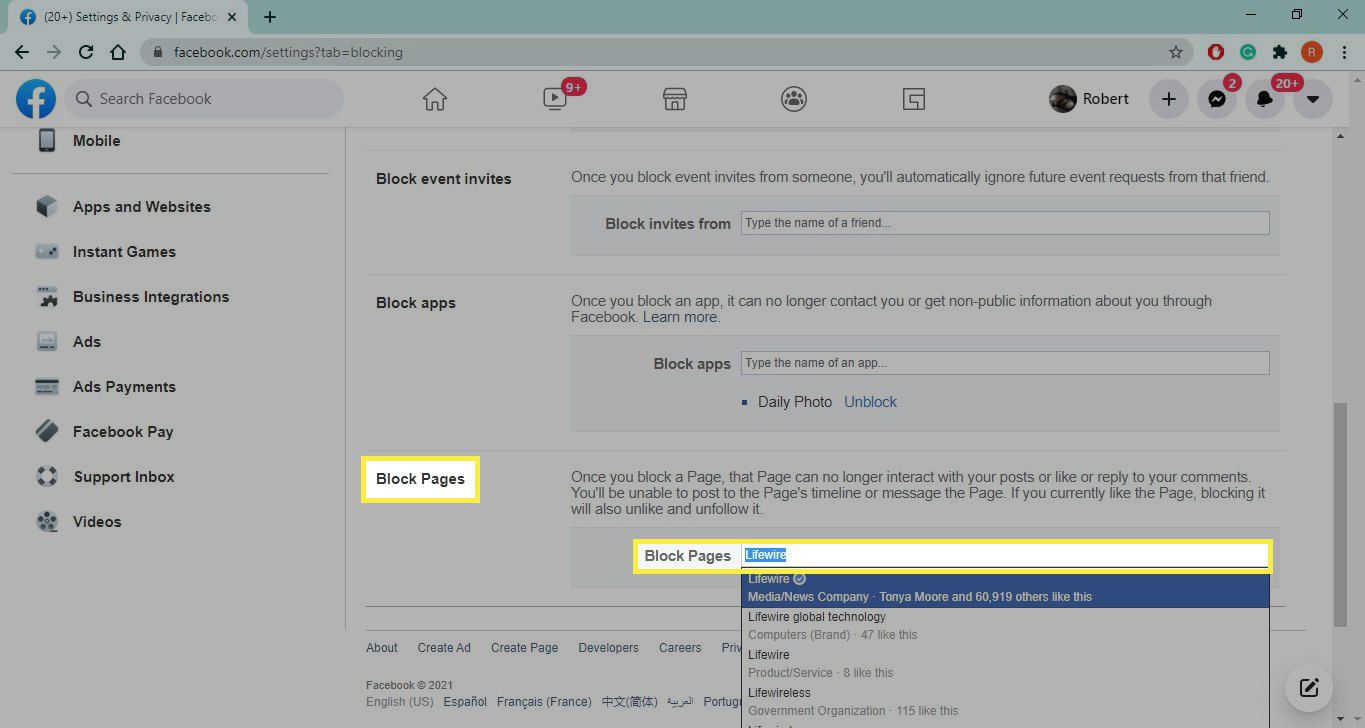Open new message compose button
Image resolution: width=1365 pixels, height=728 pixels.
point(1309,687)
